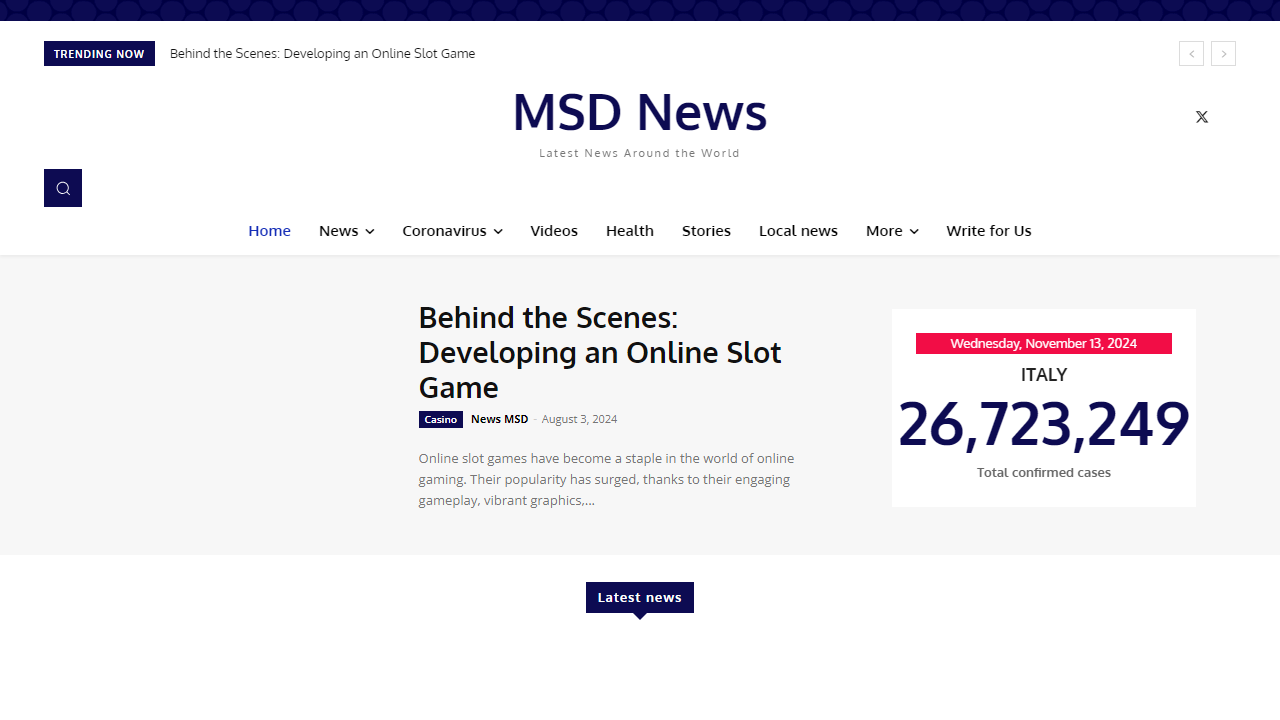Click the Latest news section marker
The width and height of the screenshot is (1280, 720).
coord(639,597)
